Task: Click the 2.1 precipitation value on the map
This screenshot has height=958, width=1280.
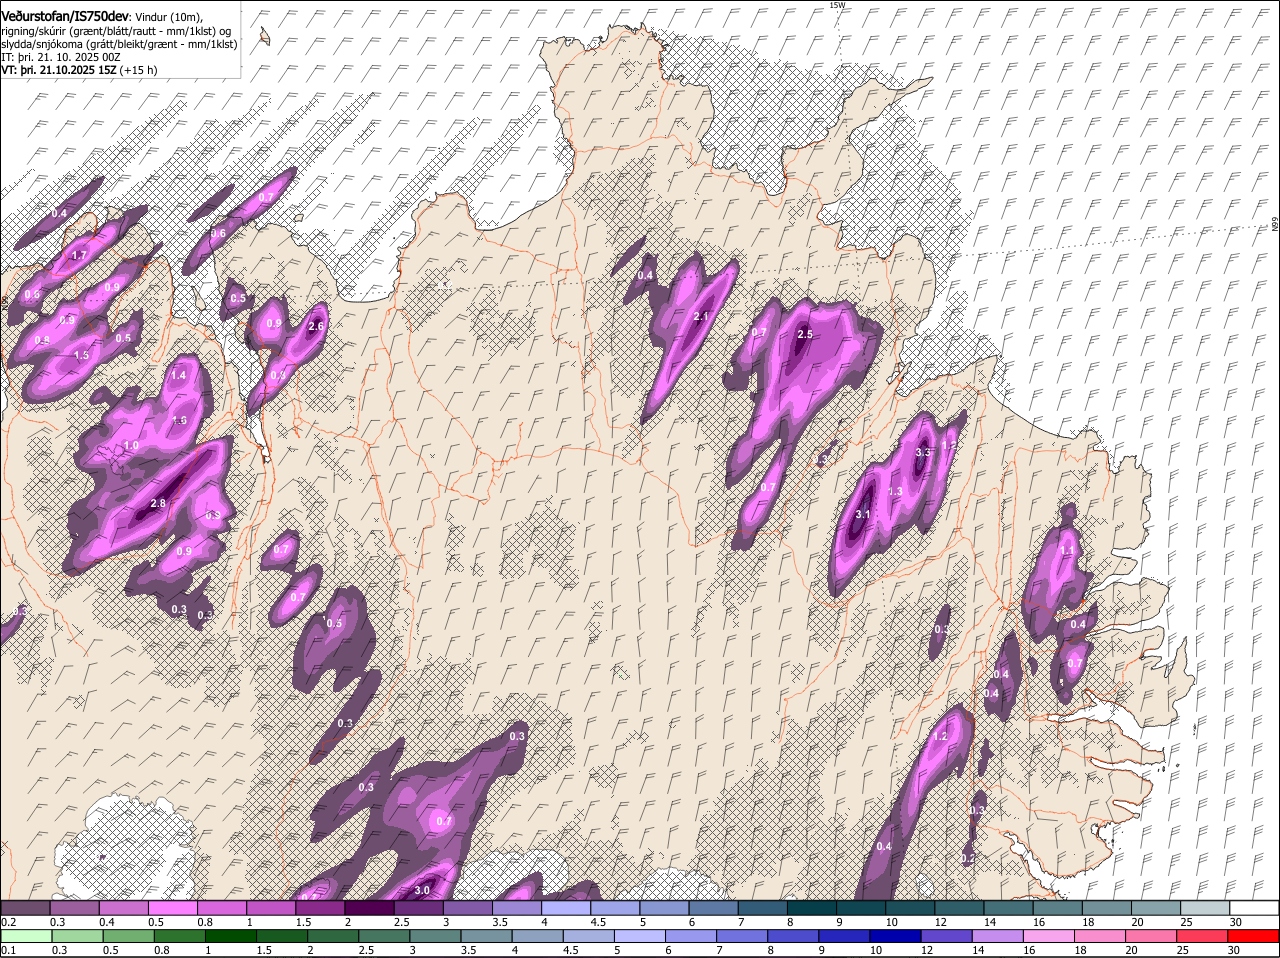Action: 701,317
